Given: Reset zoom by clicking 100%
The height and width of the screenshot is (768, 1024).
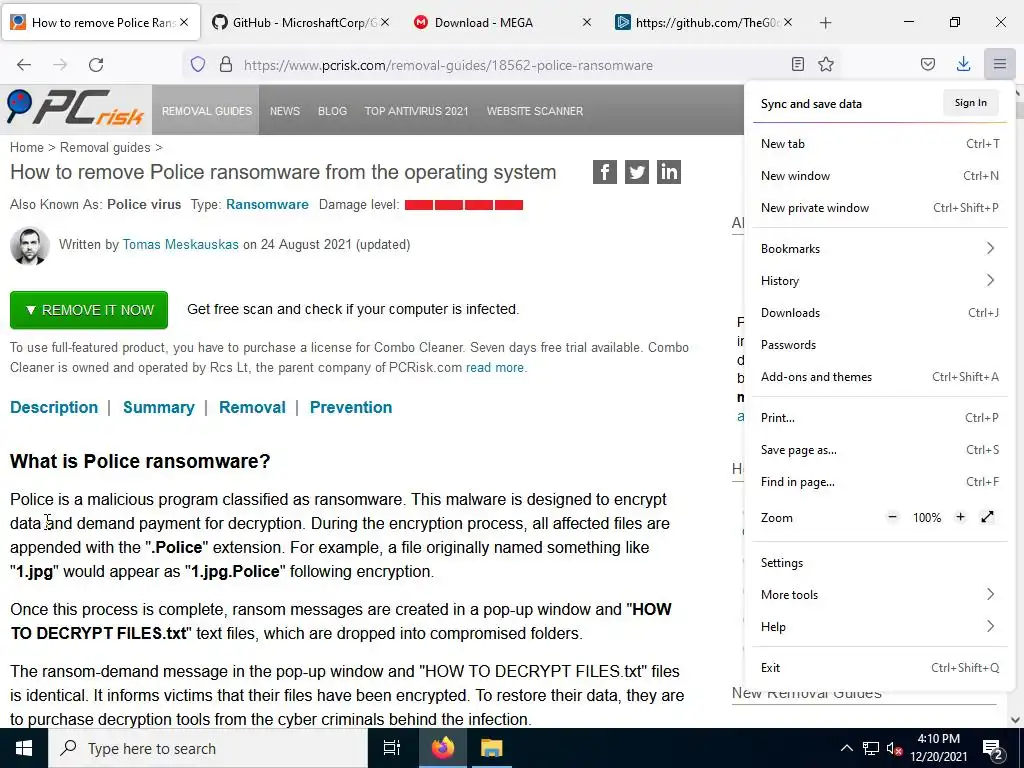Looking at the screenshot, I should point(927,518).
